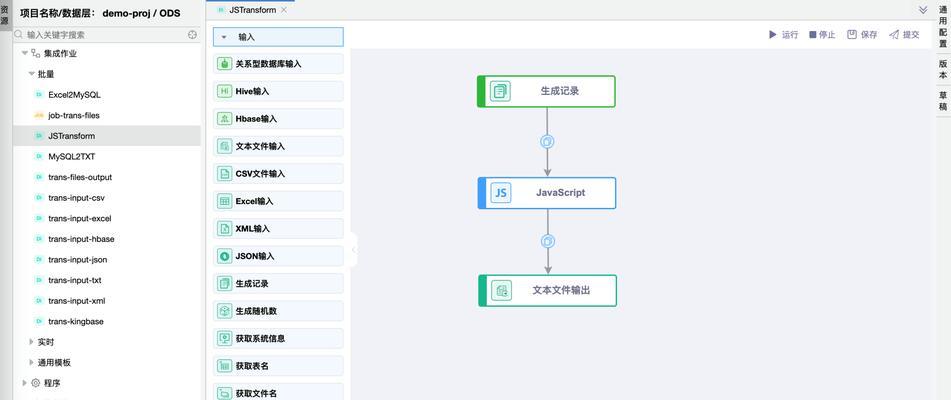Screen dimensions: 951x400
Task: Select the 文本文件输出 node on the canvas
Action: pyautogui.click(x=548, y=290)
